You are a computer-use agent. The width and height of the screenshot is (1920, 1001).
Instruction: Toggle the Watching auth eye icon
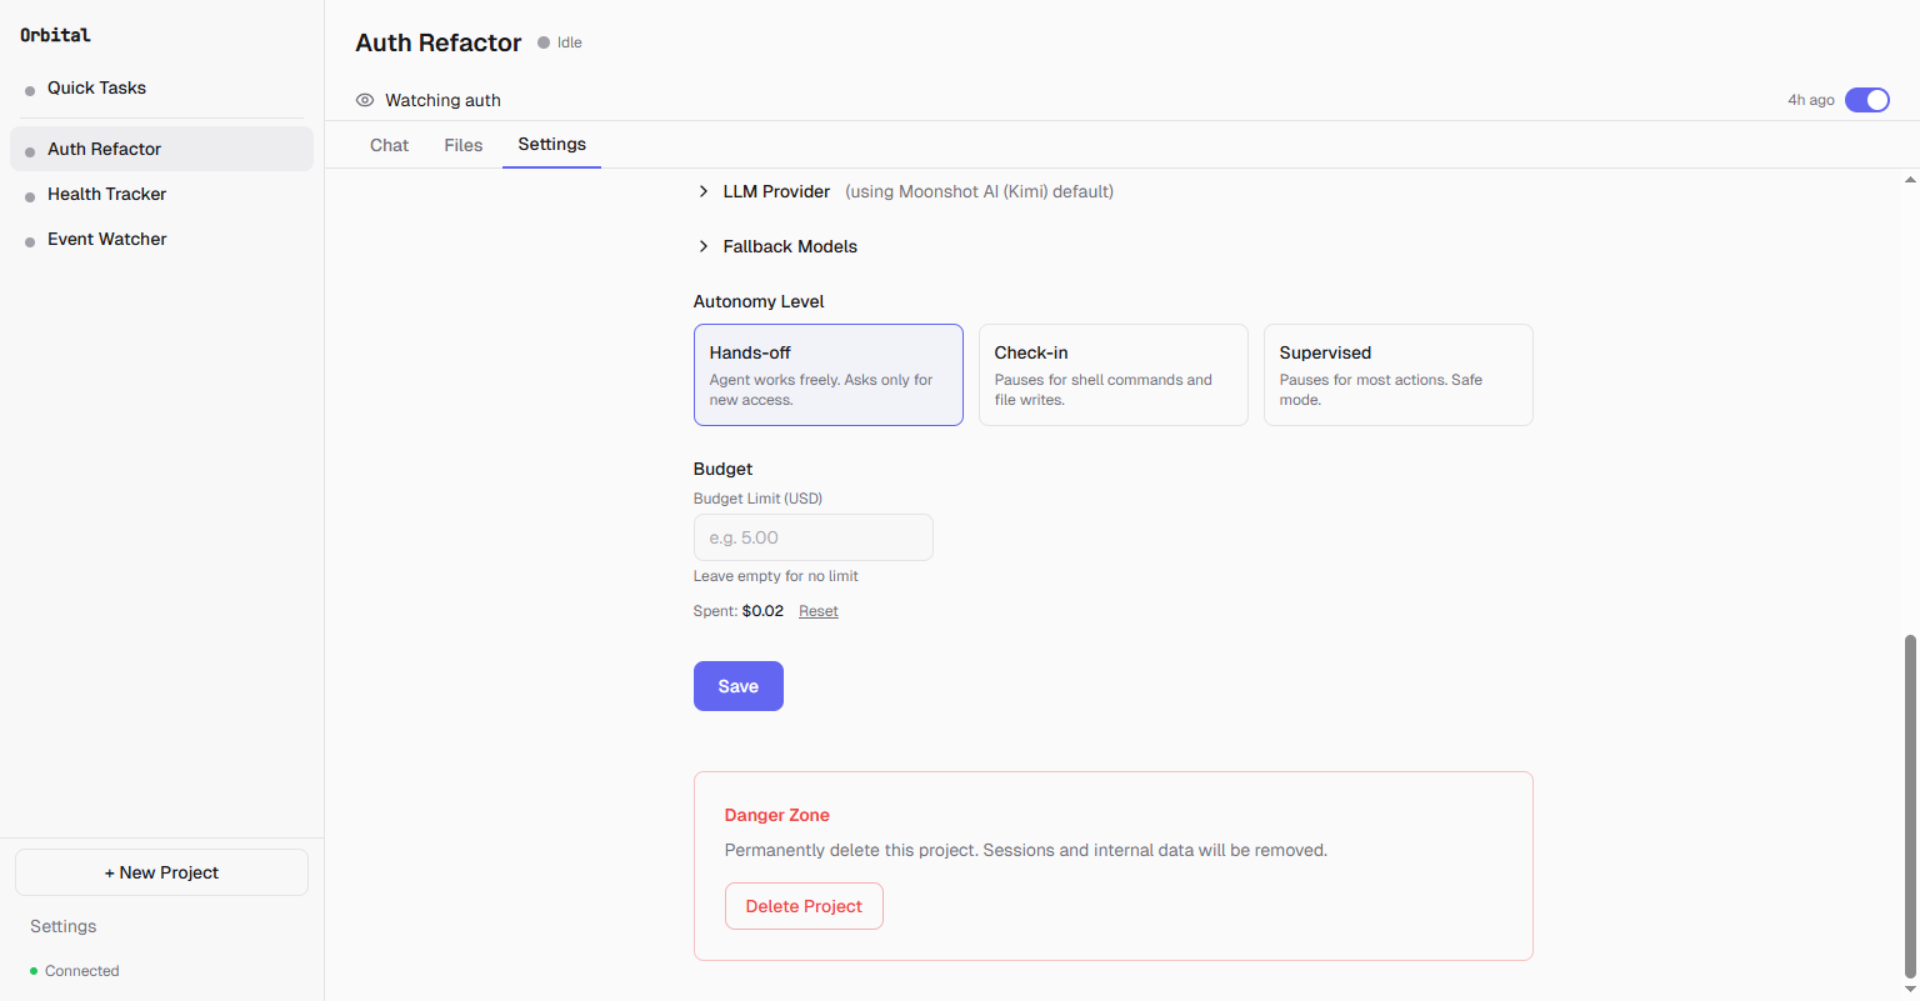click(365, 100)
